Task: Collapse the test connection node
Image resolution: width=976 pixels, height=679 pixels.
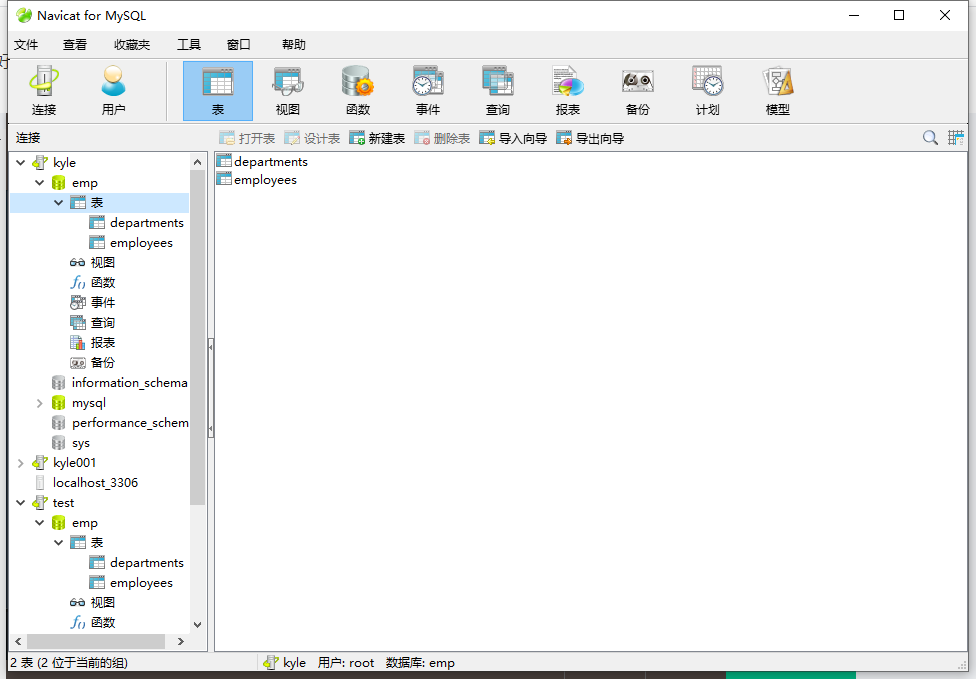Action: [x=21, y=503]
